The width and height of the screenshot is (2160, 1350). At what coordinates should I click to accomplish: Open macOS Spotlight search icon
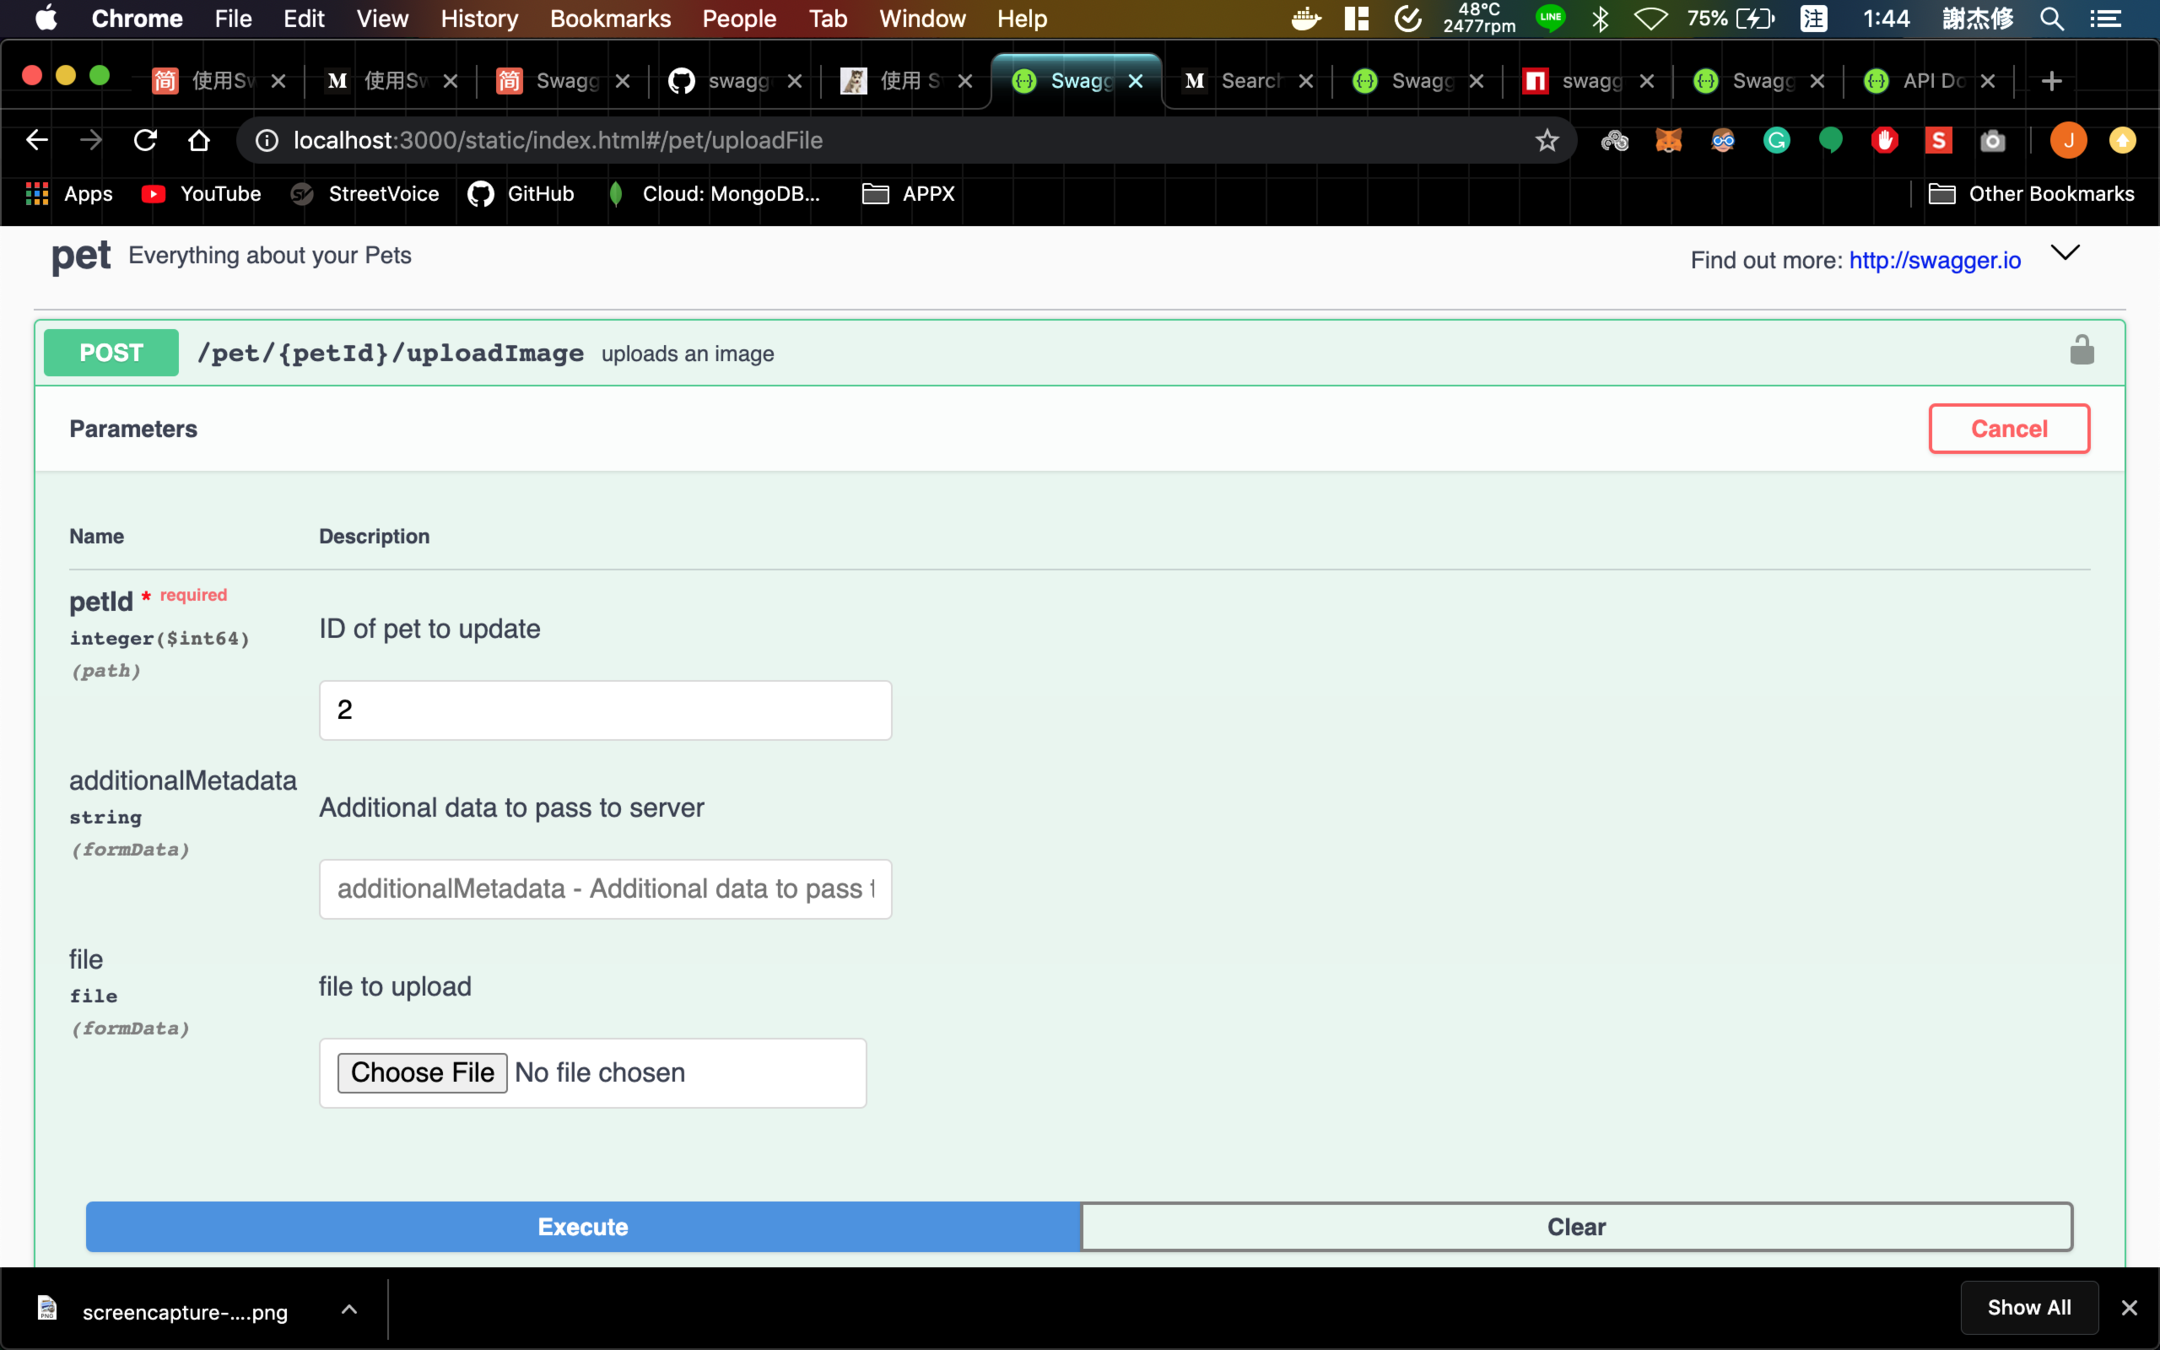click(2051, 19)
